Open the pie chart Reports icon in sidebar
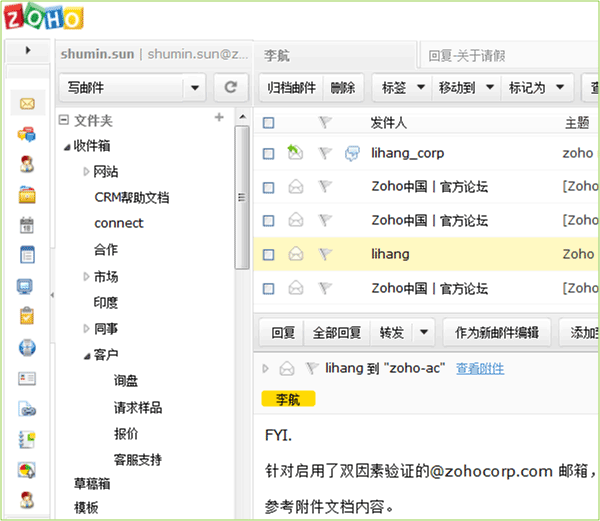 27,470
